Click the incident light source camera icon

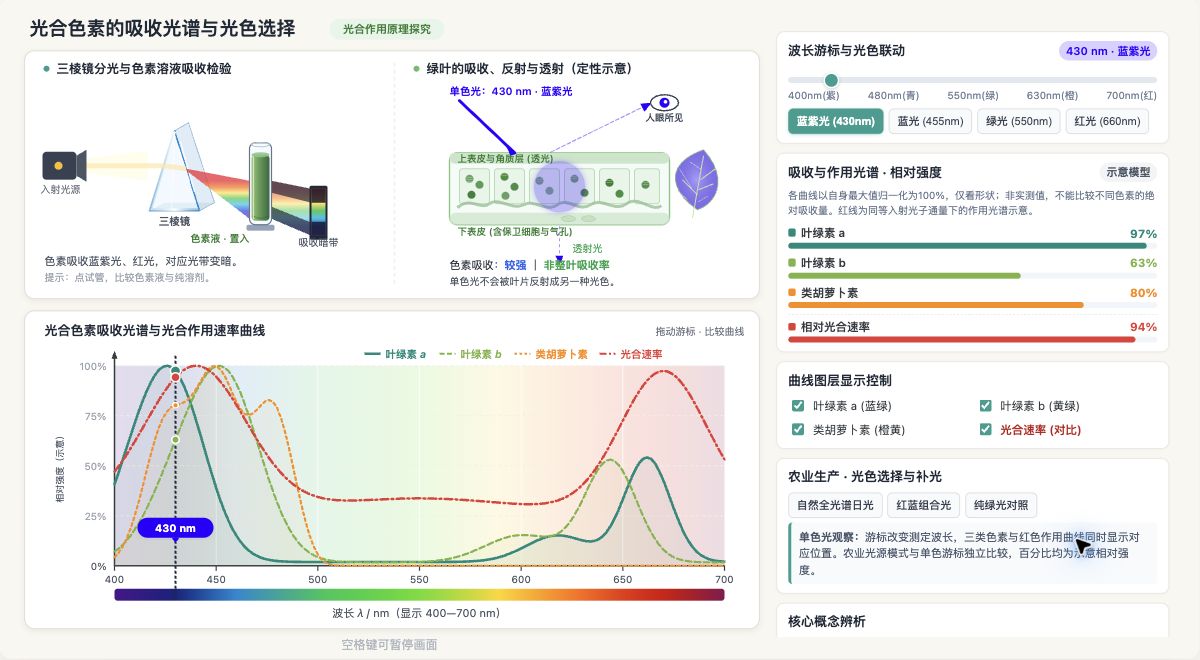64,165
